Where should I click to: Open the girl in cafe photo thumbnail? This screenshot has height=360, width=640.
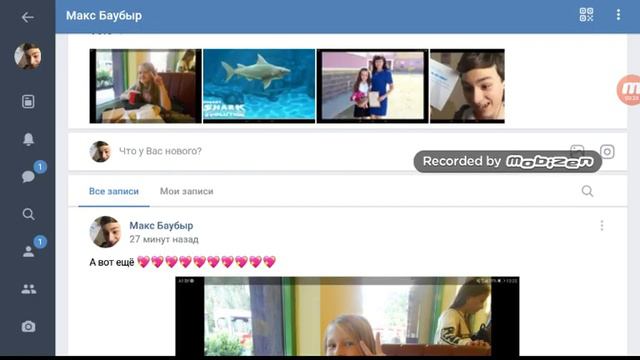click(146, 86)
